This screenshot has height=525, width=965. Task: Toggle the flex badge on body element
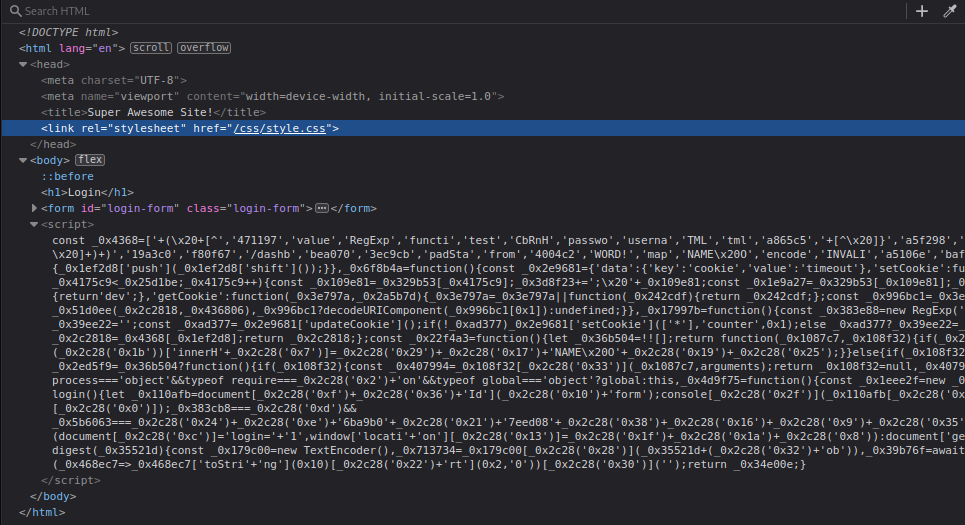[90, 160]
